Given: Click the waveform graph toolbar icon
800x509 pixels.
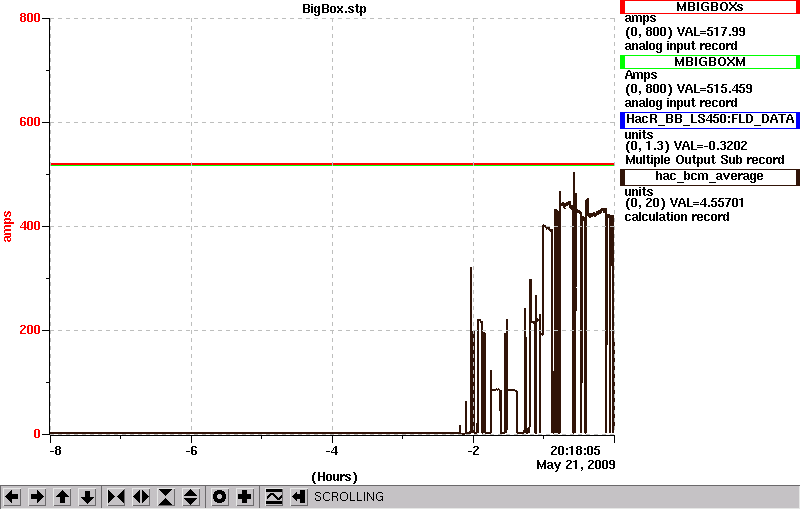Looking at the screenshot, I should (274, 497).
